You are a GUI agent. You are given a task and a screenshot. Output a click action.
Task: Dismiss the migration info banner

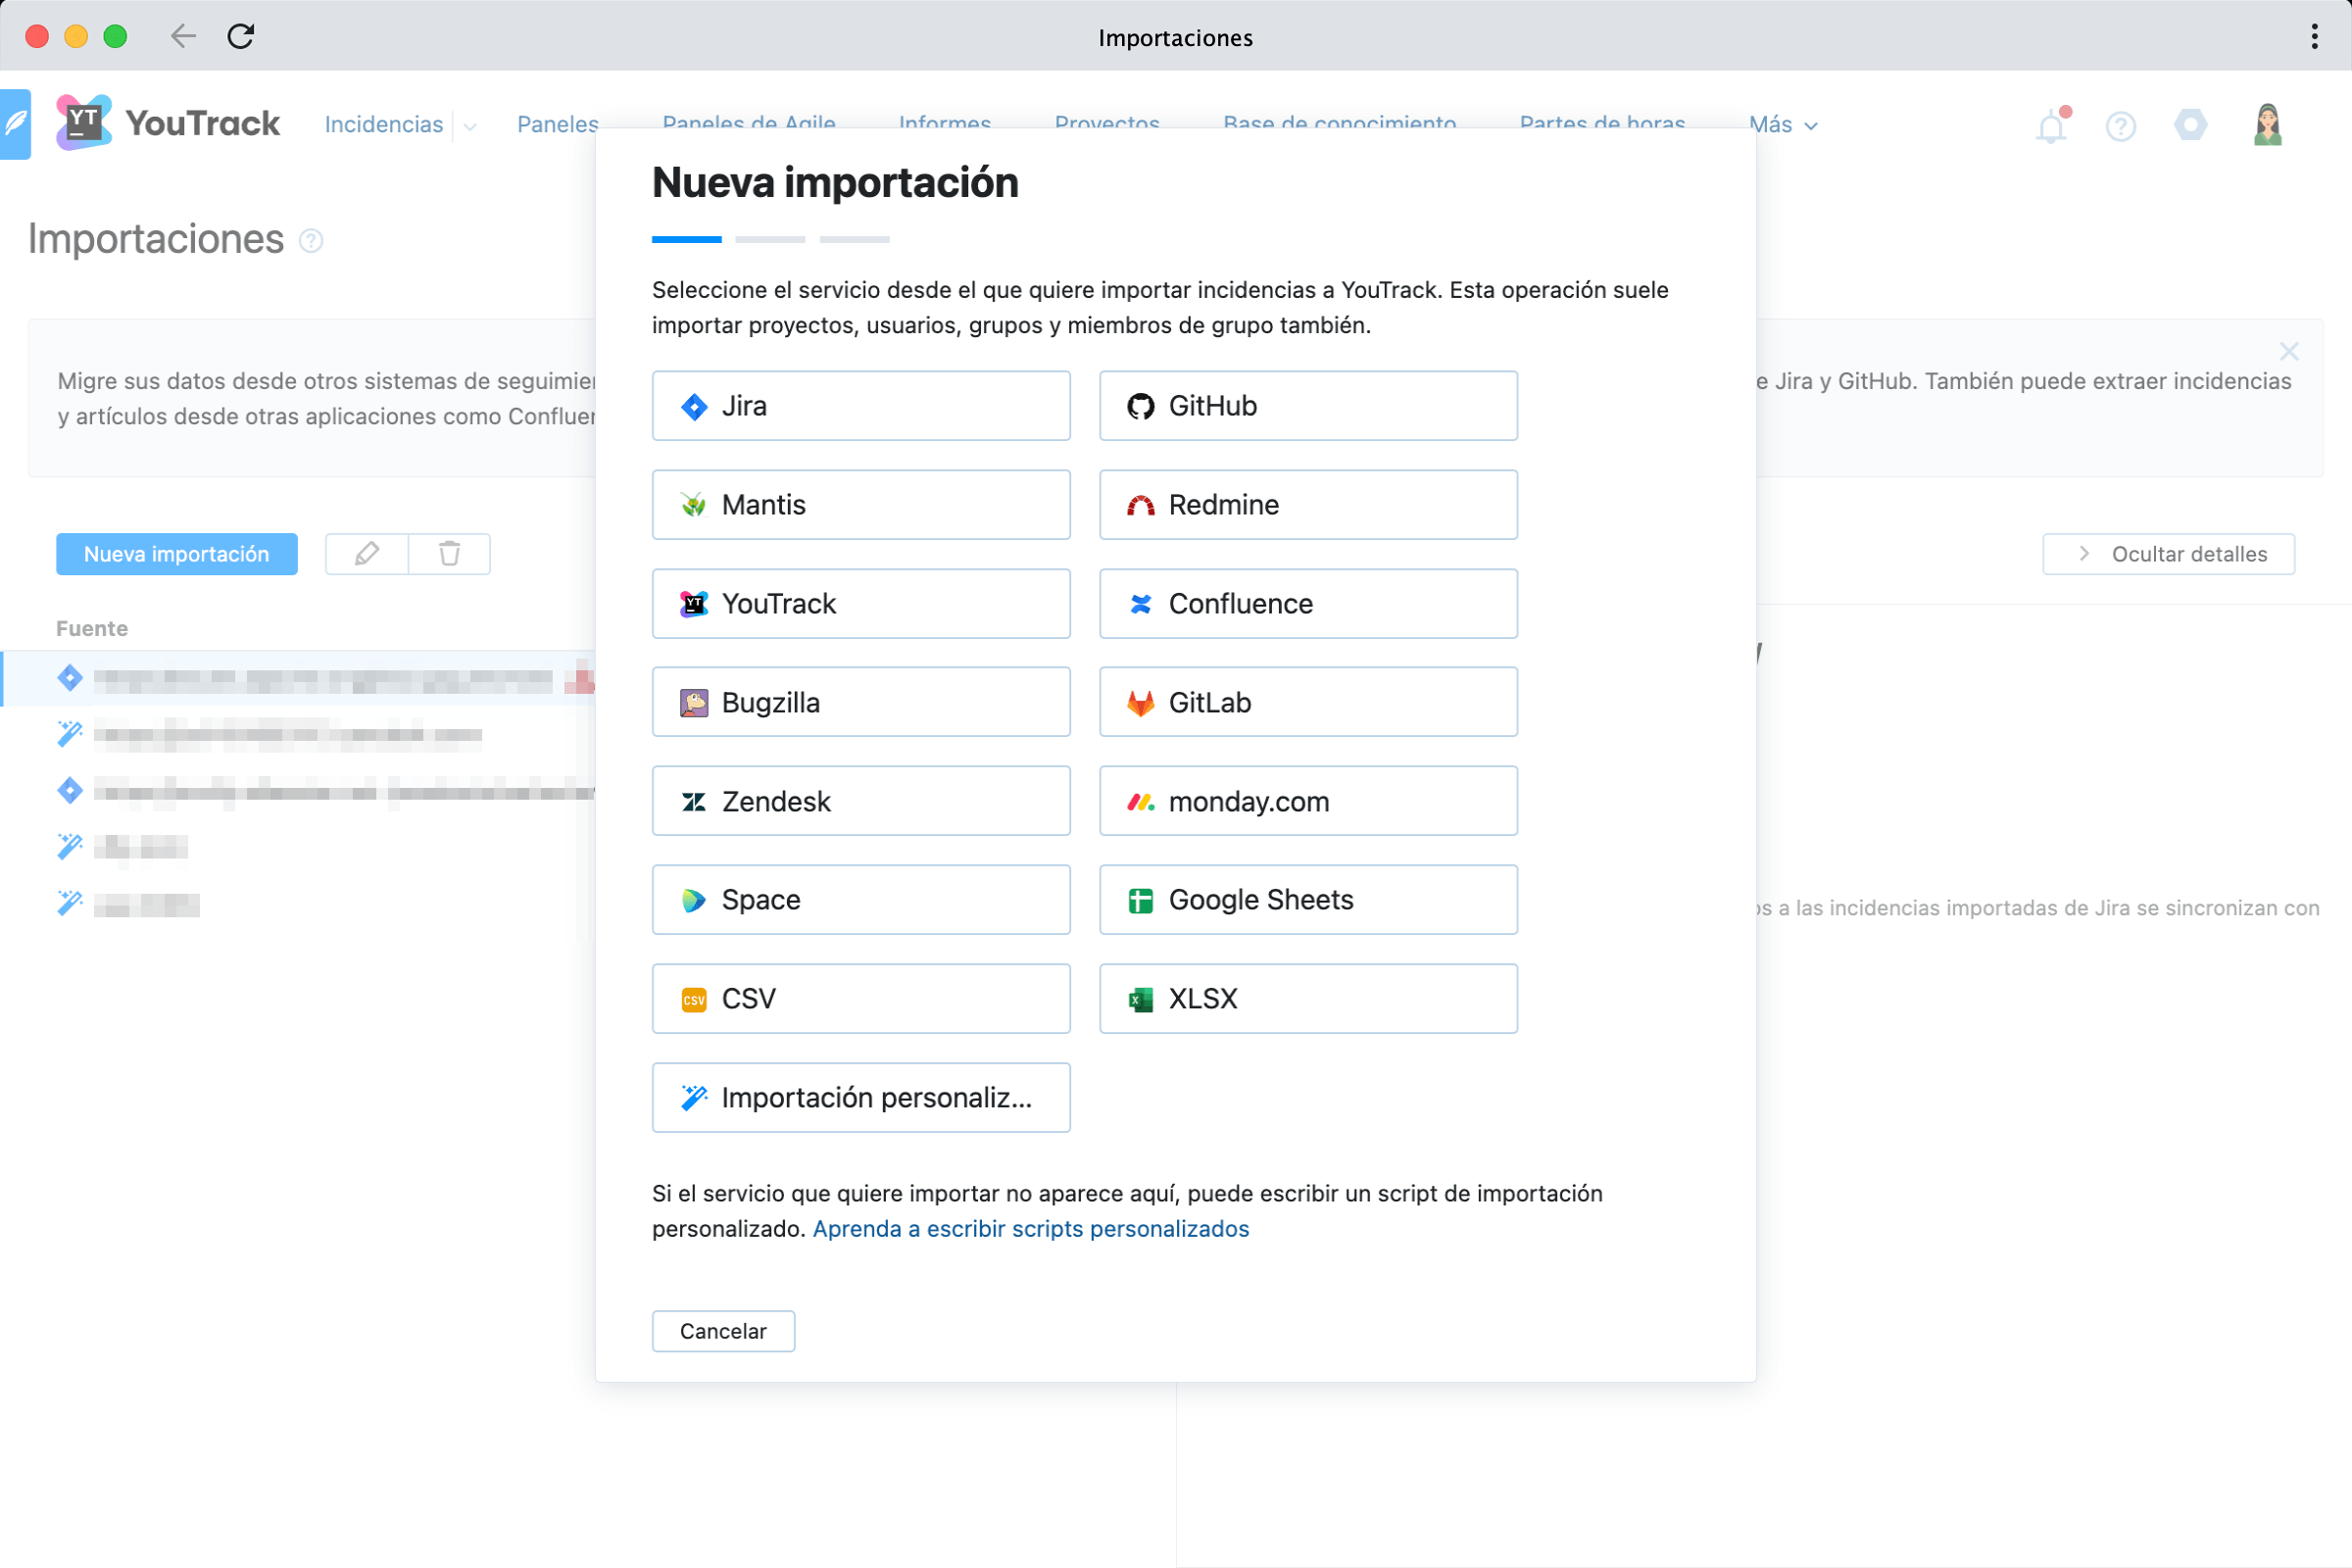coord(2288,351)
